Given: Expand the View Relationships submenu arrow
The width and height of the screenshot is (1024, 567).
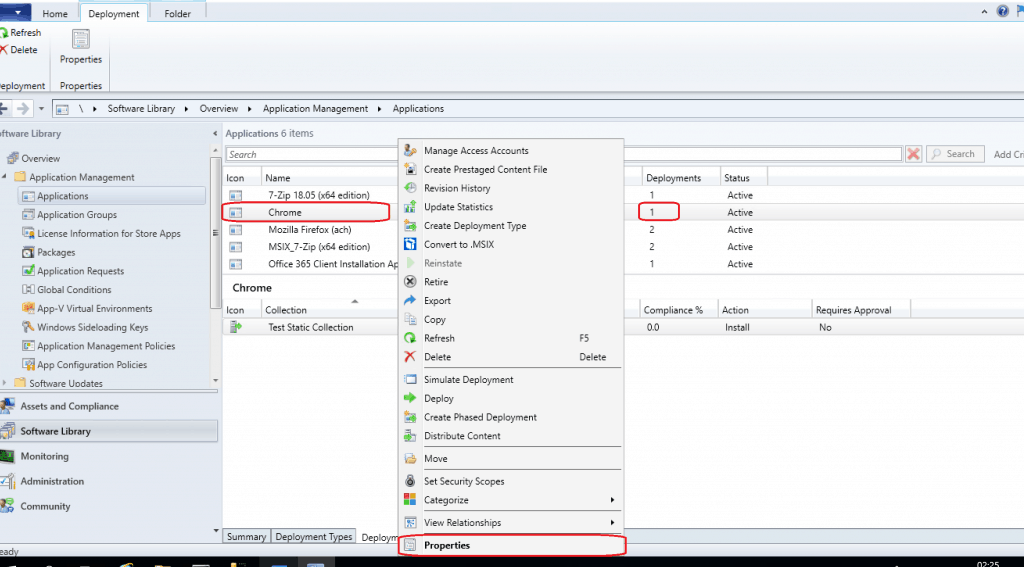Looking at the screenshot, I should click(612, 523).
